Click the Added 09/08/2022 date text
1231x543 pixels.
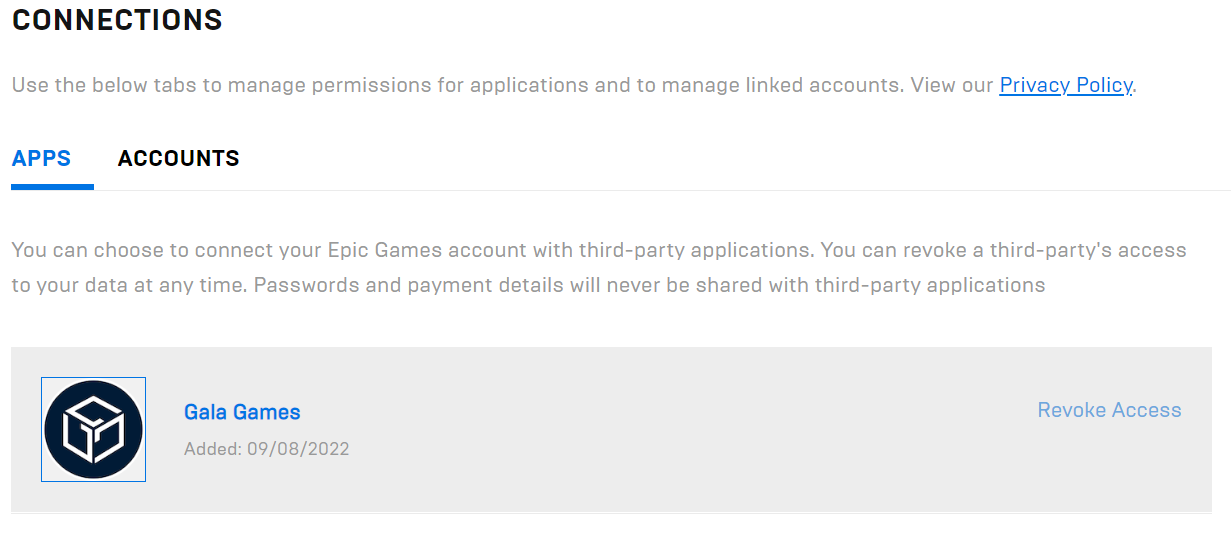pyautogui.click(x=266, y=449)
